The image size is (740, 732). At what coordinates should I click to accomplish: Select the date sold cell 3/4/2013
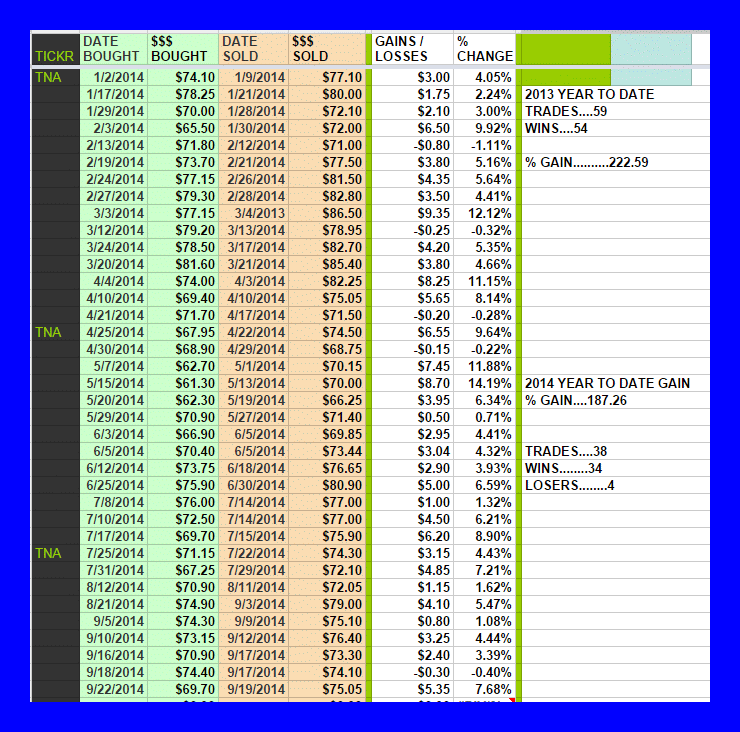point(253,213)
